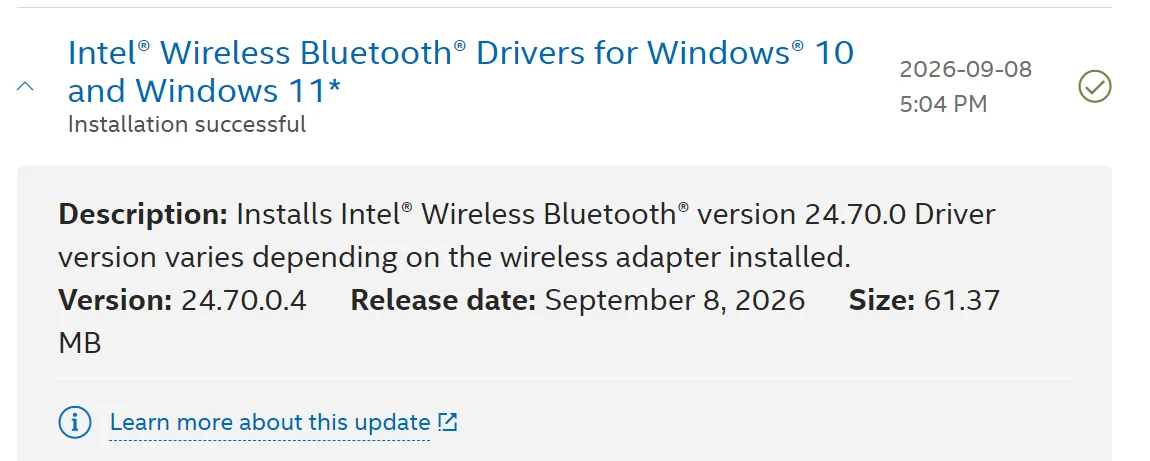Click the 61.37 size value

pos(962,300)
